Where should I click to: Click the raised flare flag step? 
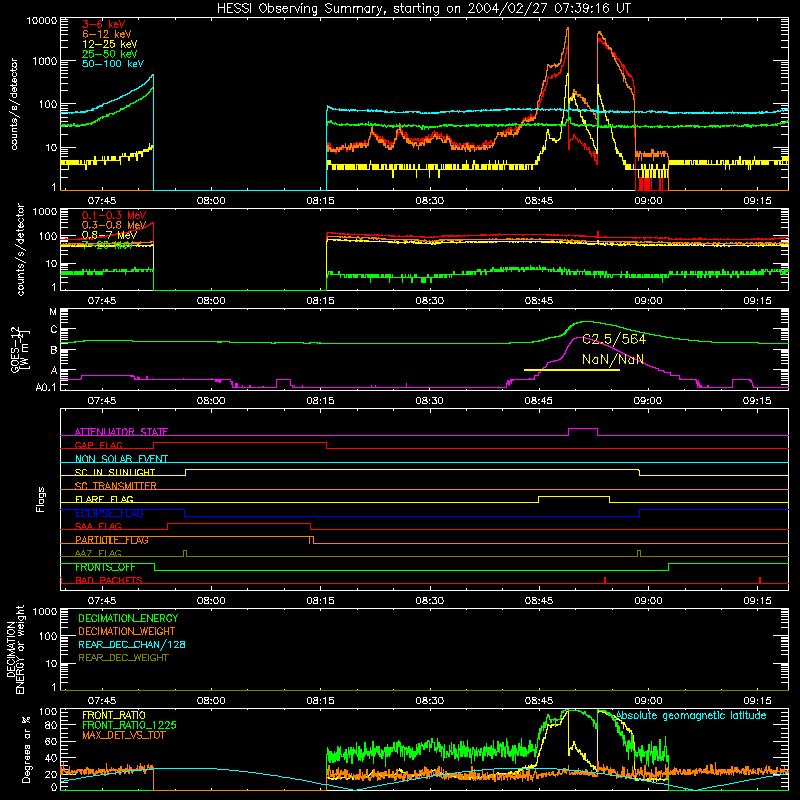pyautogui.click(x=574, y=496)
